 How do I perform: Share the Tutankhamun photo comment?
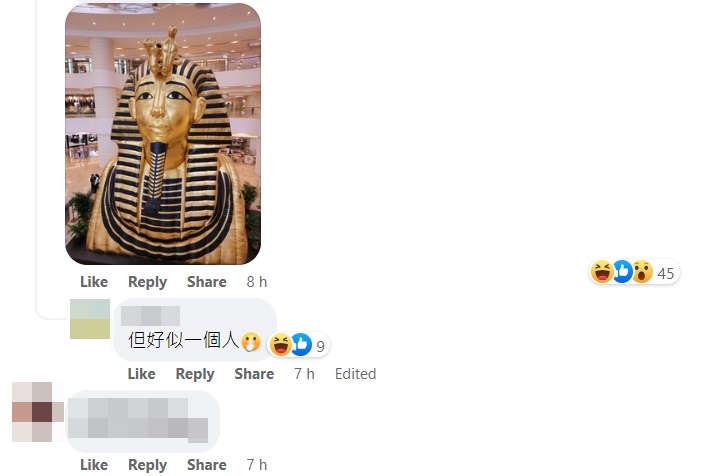point(207,282)
